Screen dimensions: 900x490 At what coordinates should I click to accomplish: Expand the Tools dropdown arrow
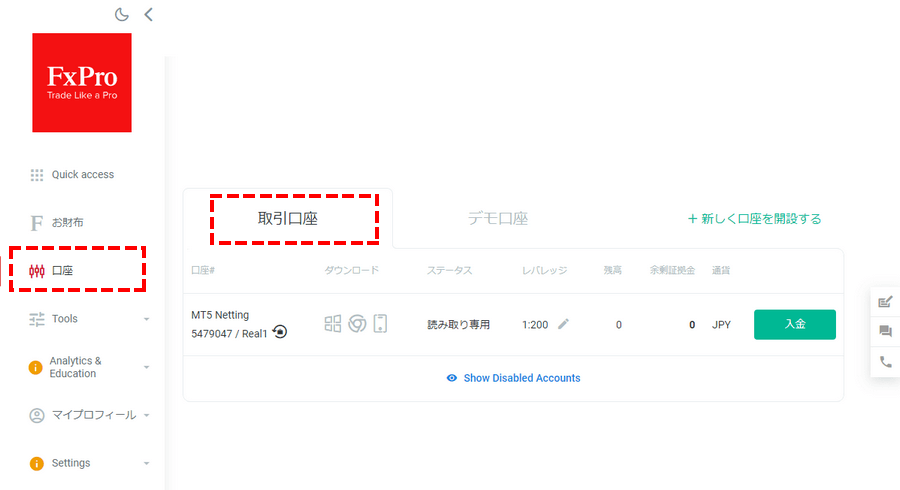[x=146, y=319]
